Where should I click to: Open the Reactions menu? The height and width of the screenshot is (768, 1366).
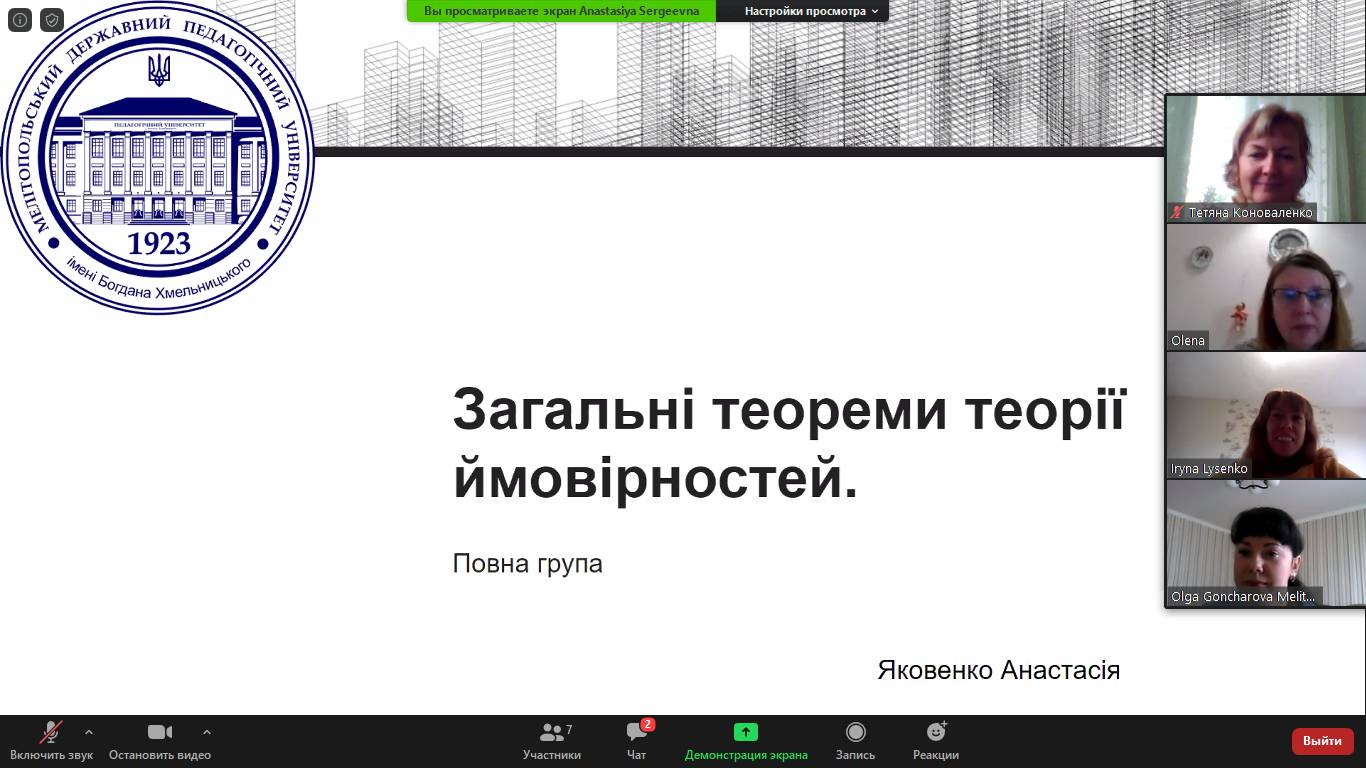coord(935,741)
